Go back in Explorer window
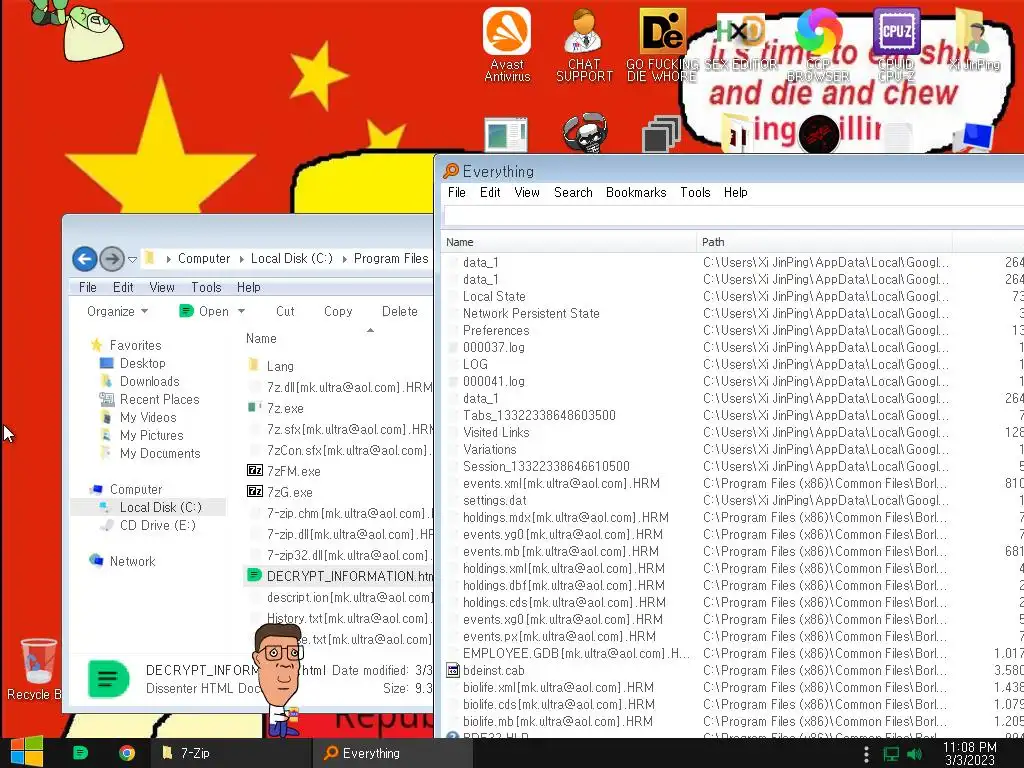 pyautogui.click(x=84, y=259)
